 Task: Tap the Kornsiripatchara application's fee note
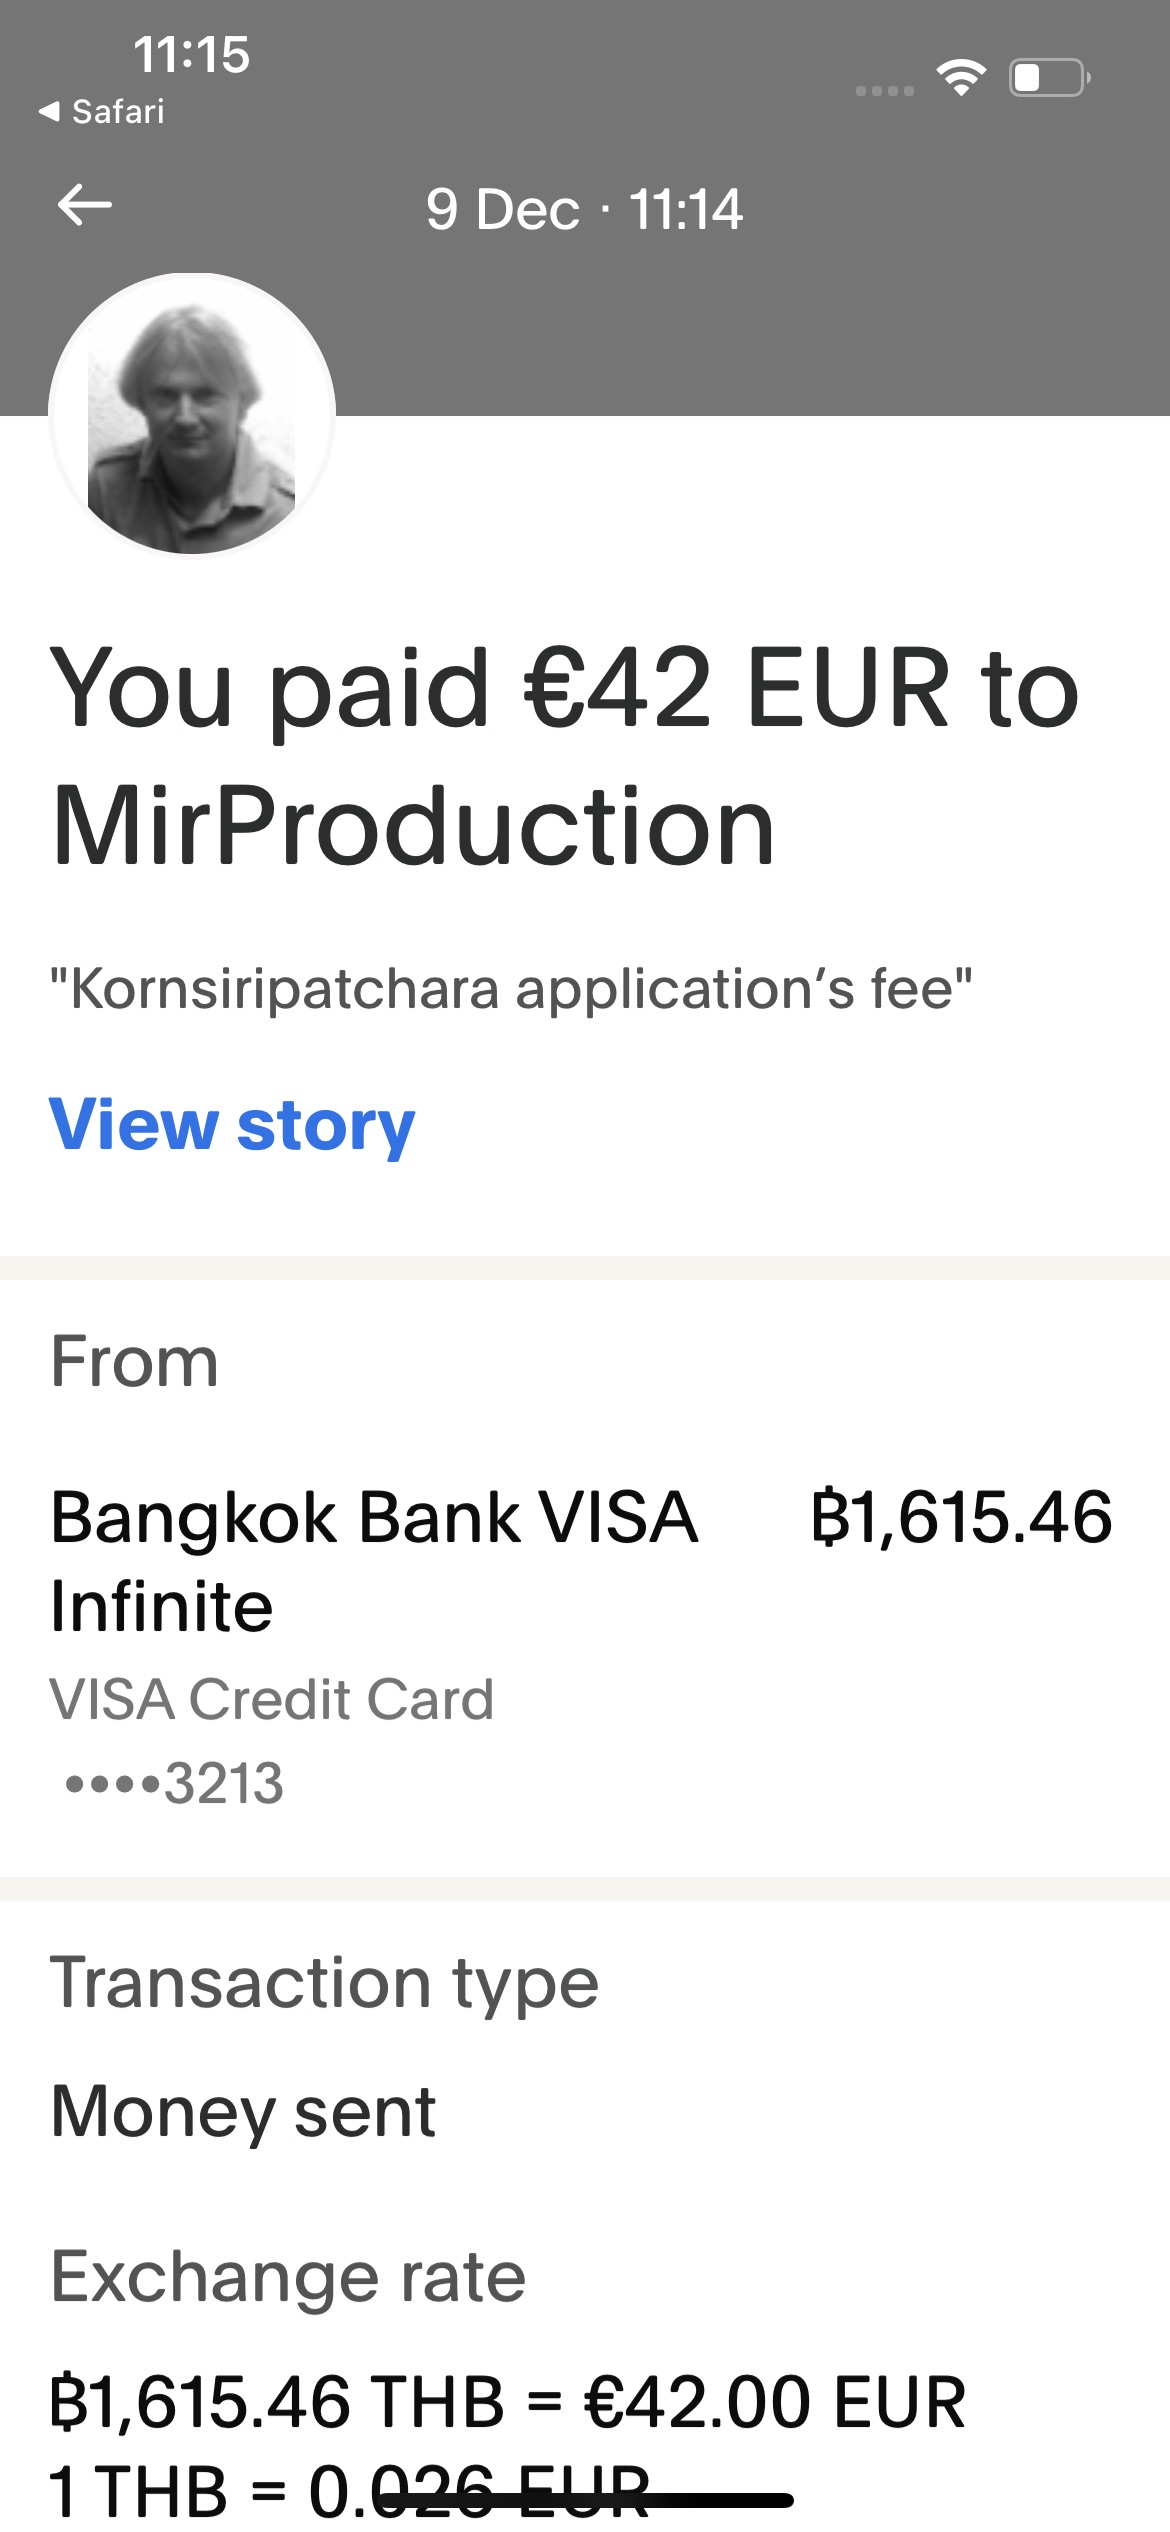pos(511,990)
